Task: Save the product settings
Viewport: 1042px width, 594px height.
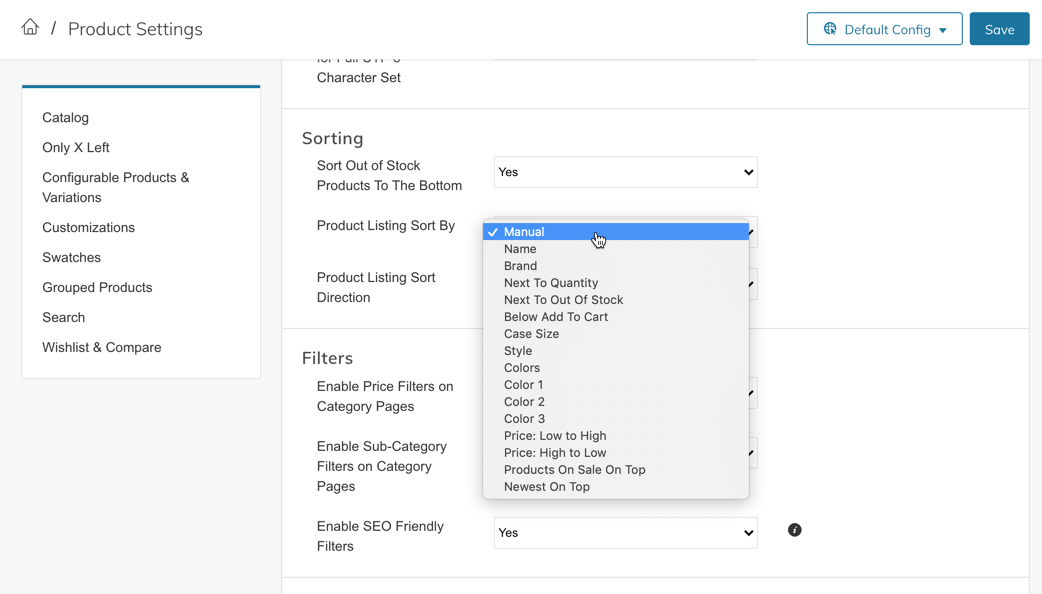Action: tap(999, 29)
